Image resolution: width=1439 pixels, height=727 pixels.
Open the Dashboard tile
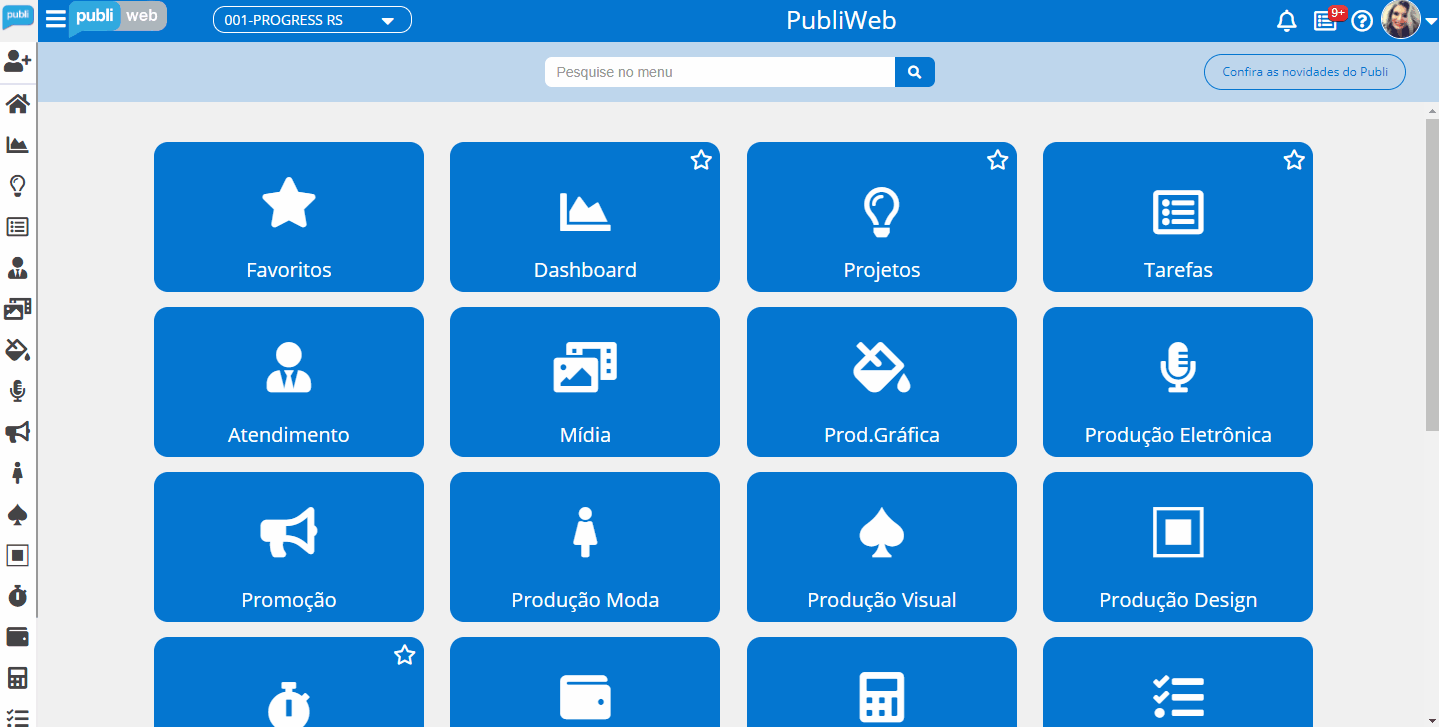[585, 217]
